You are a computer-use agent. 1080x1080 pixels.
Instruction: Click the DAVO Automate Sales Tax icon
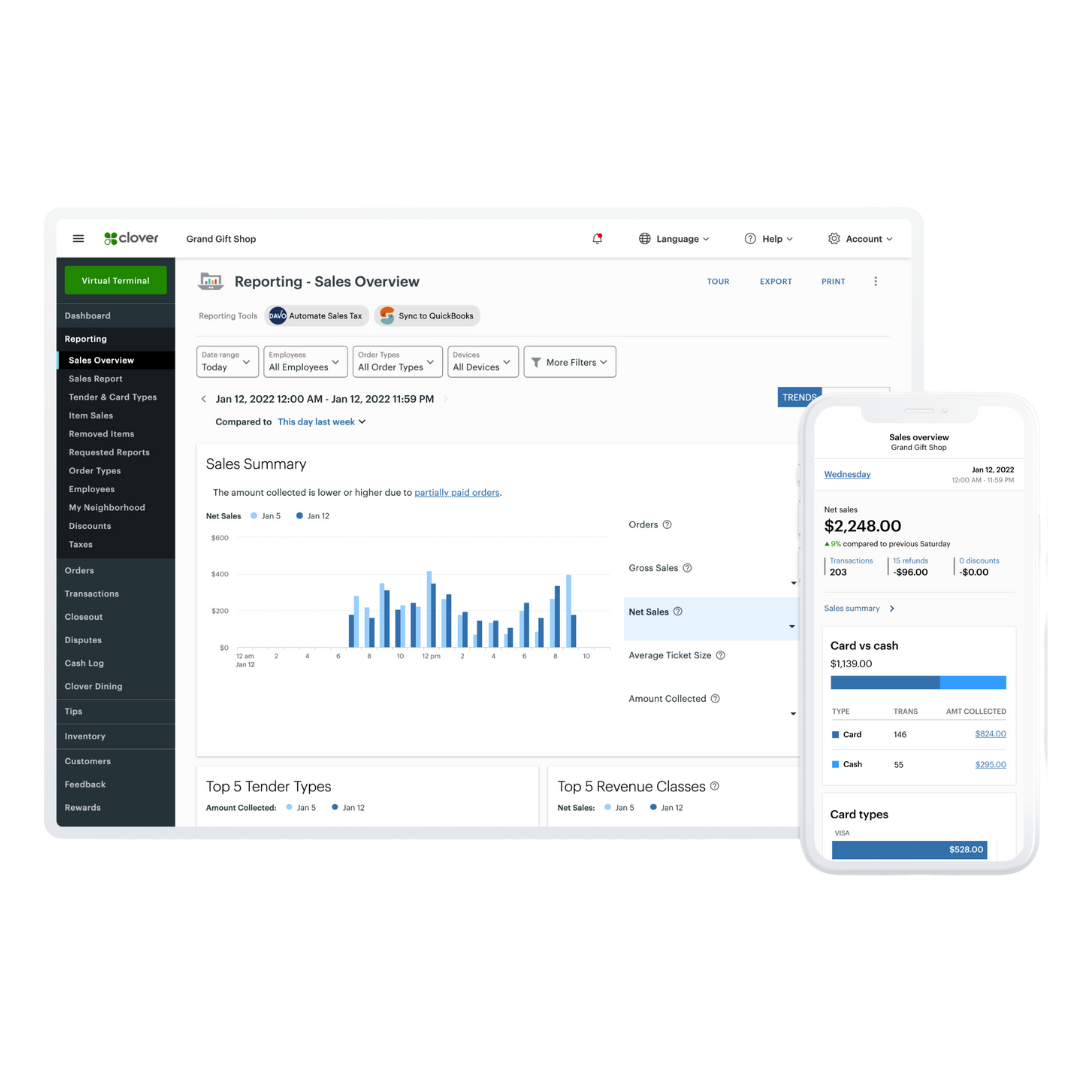pyautogui.click(x=278, y=315)
